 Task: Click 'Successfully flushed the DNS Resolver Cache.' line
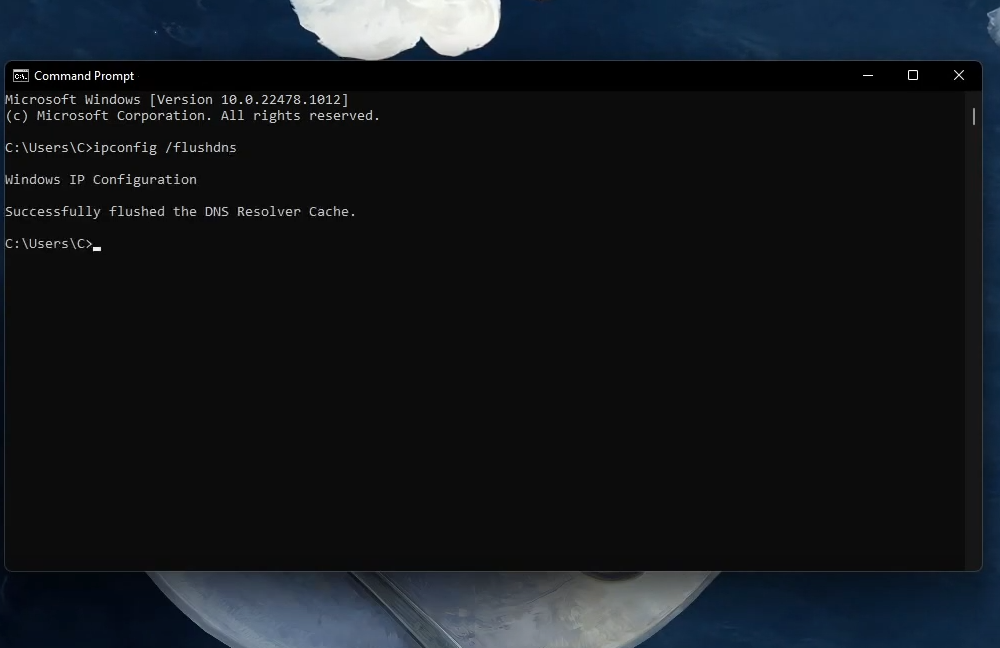(x=180, y=211)
